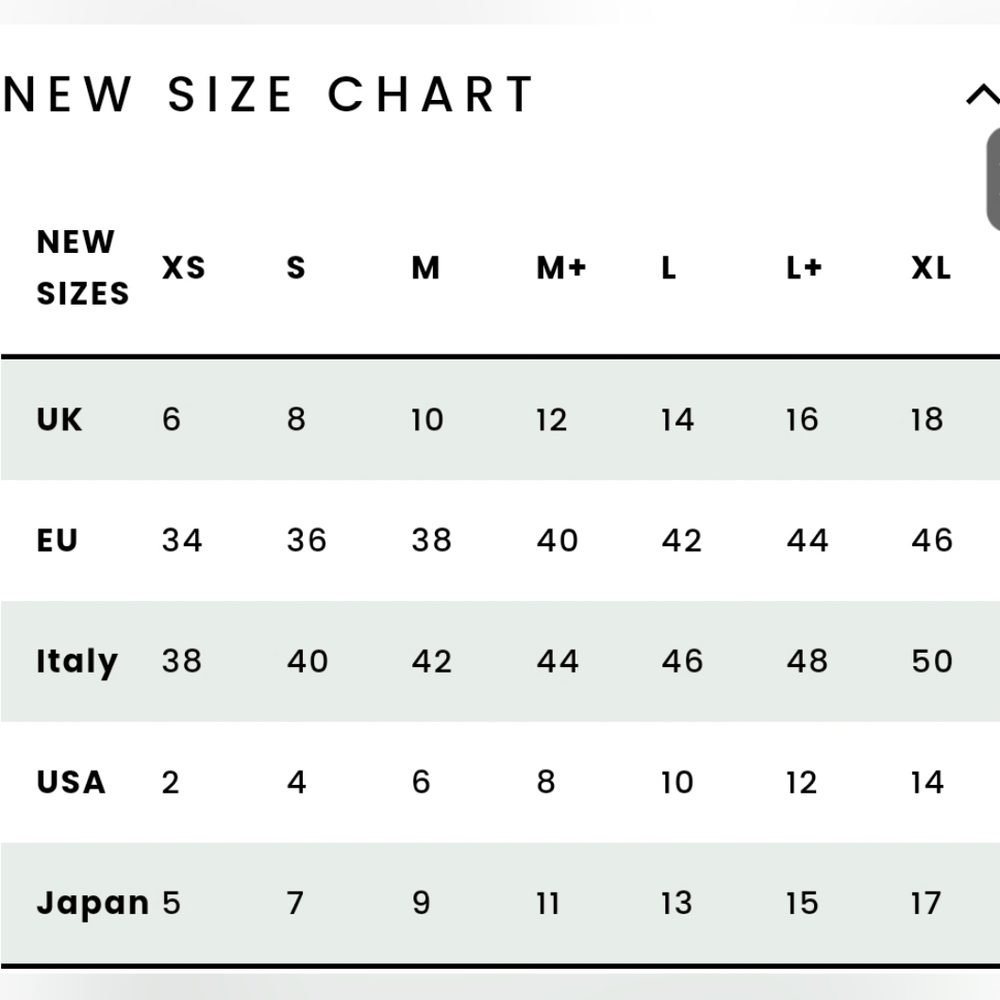Click size 34 in the EU row

point(182,540)
